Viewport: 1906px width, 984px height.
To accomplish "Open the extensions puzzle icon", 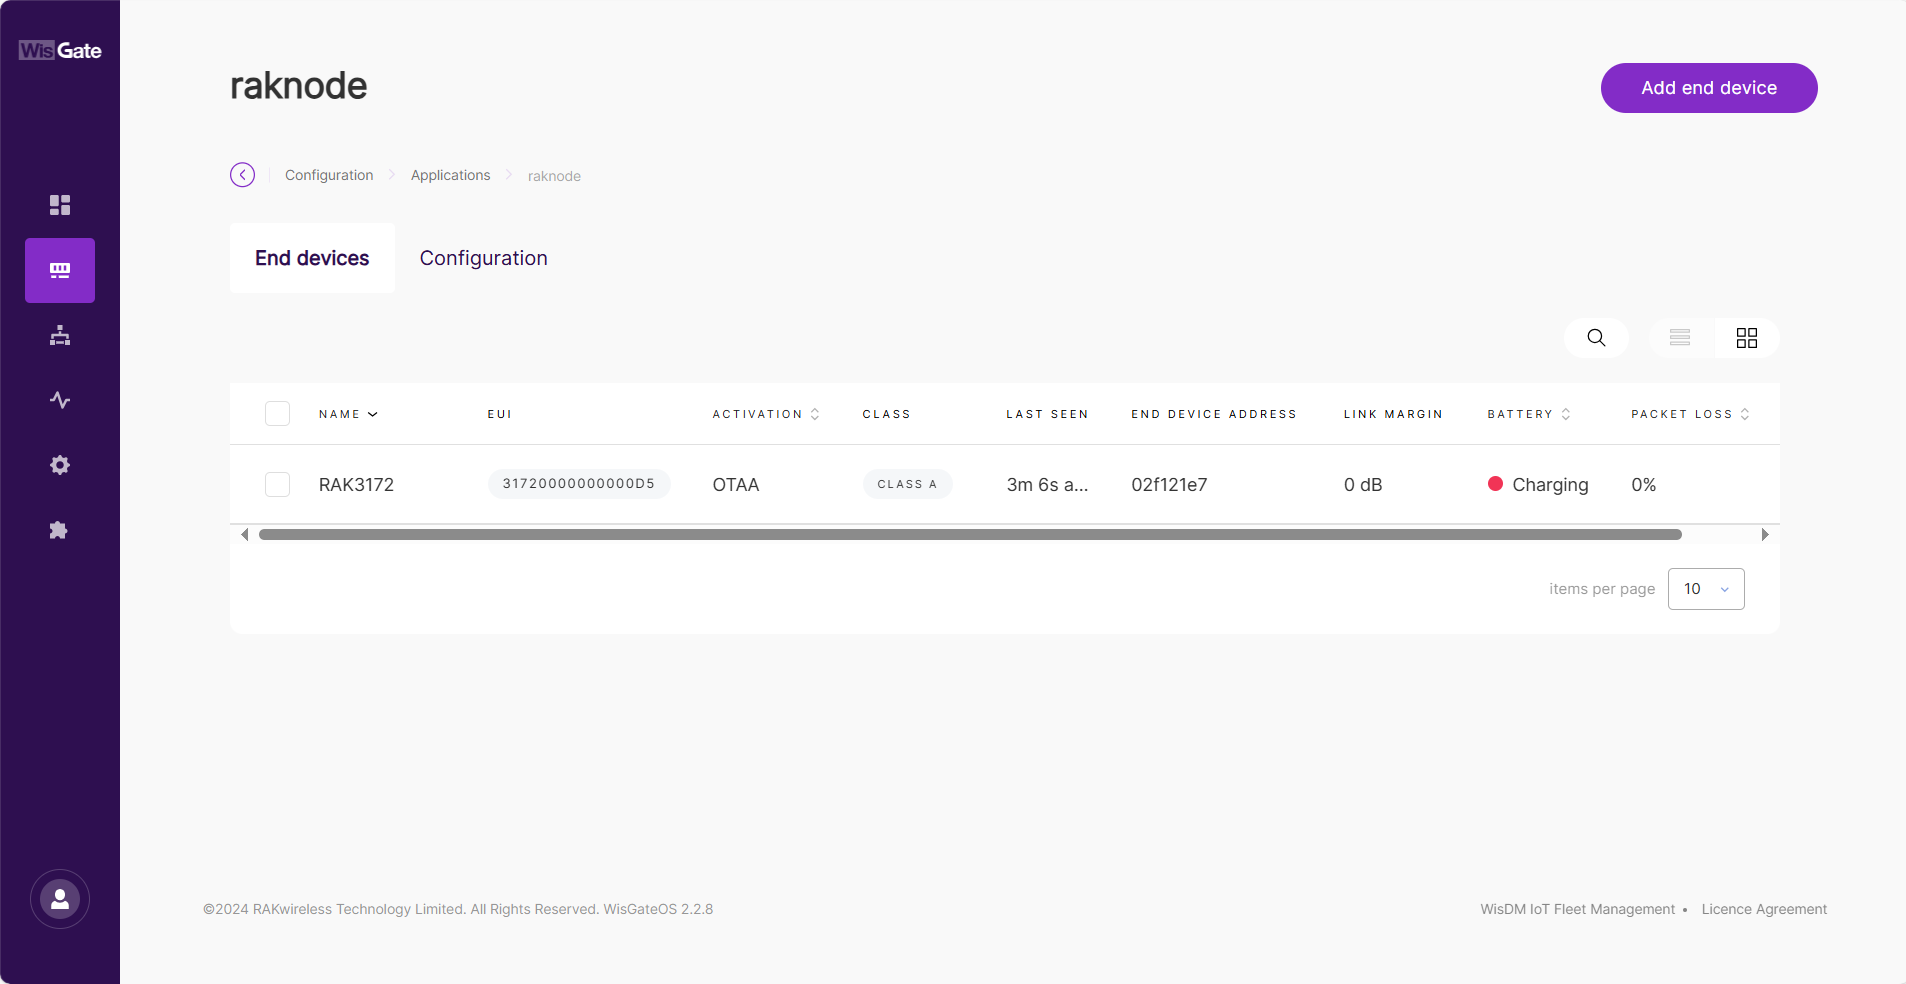I will pyautogui.click(x=60, y=530).
